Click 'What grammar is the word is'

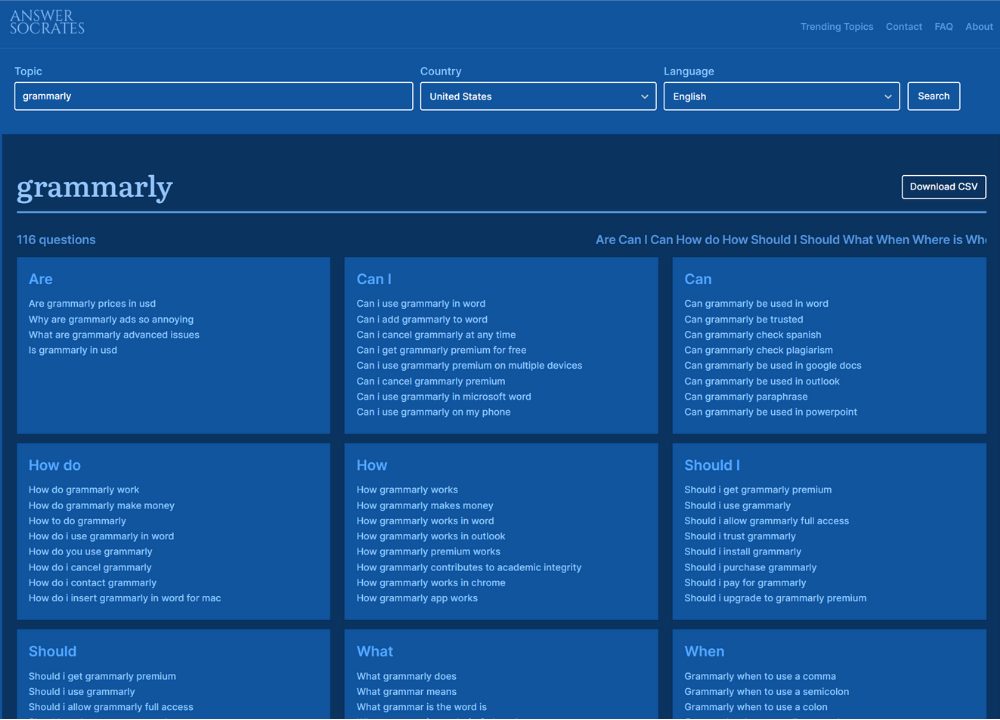(422, 707)
